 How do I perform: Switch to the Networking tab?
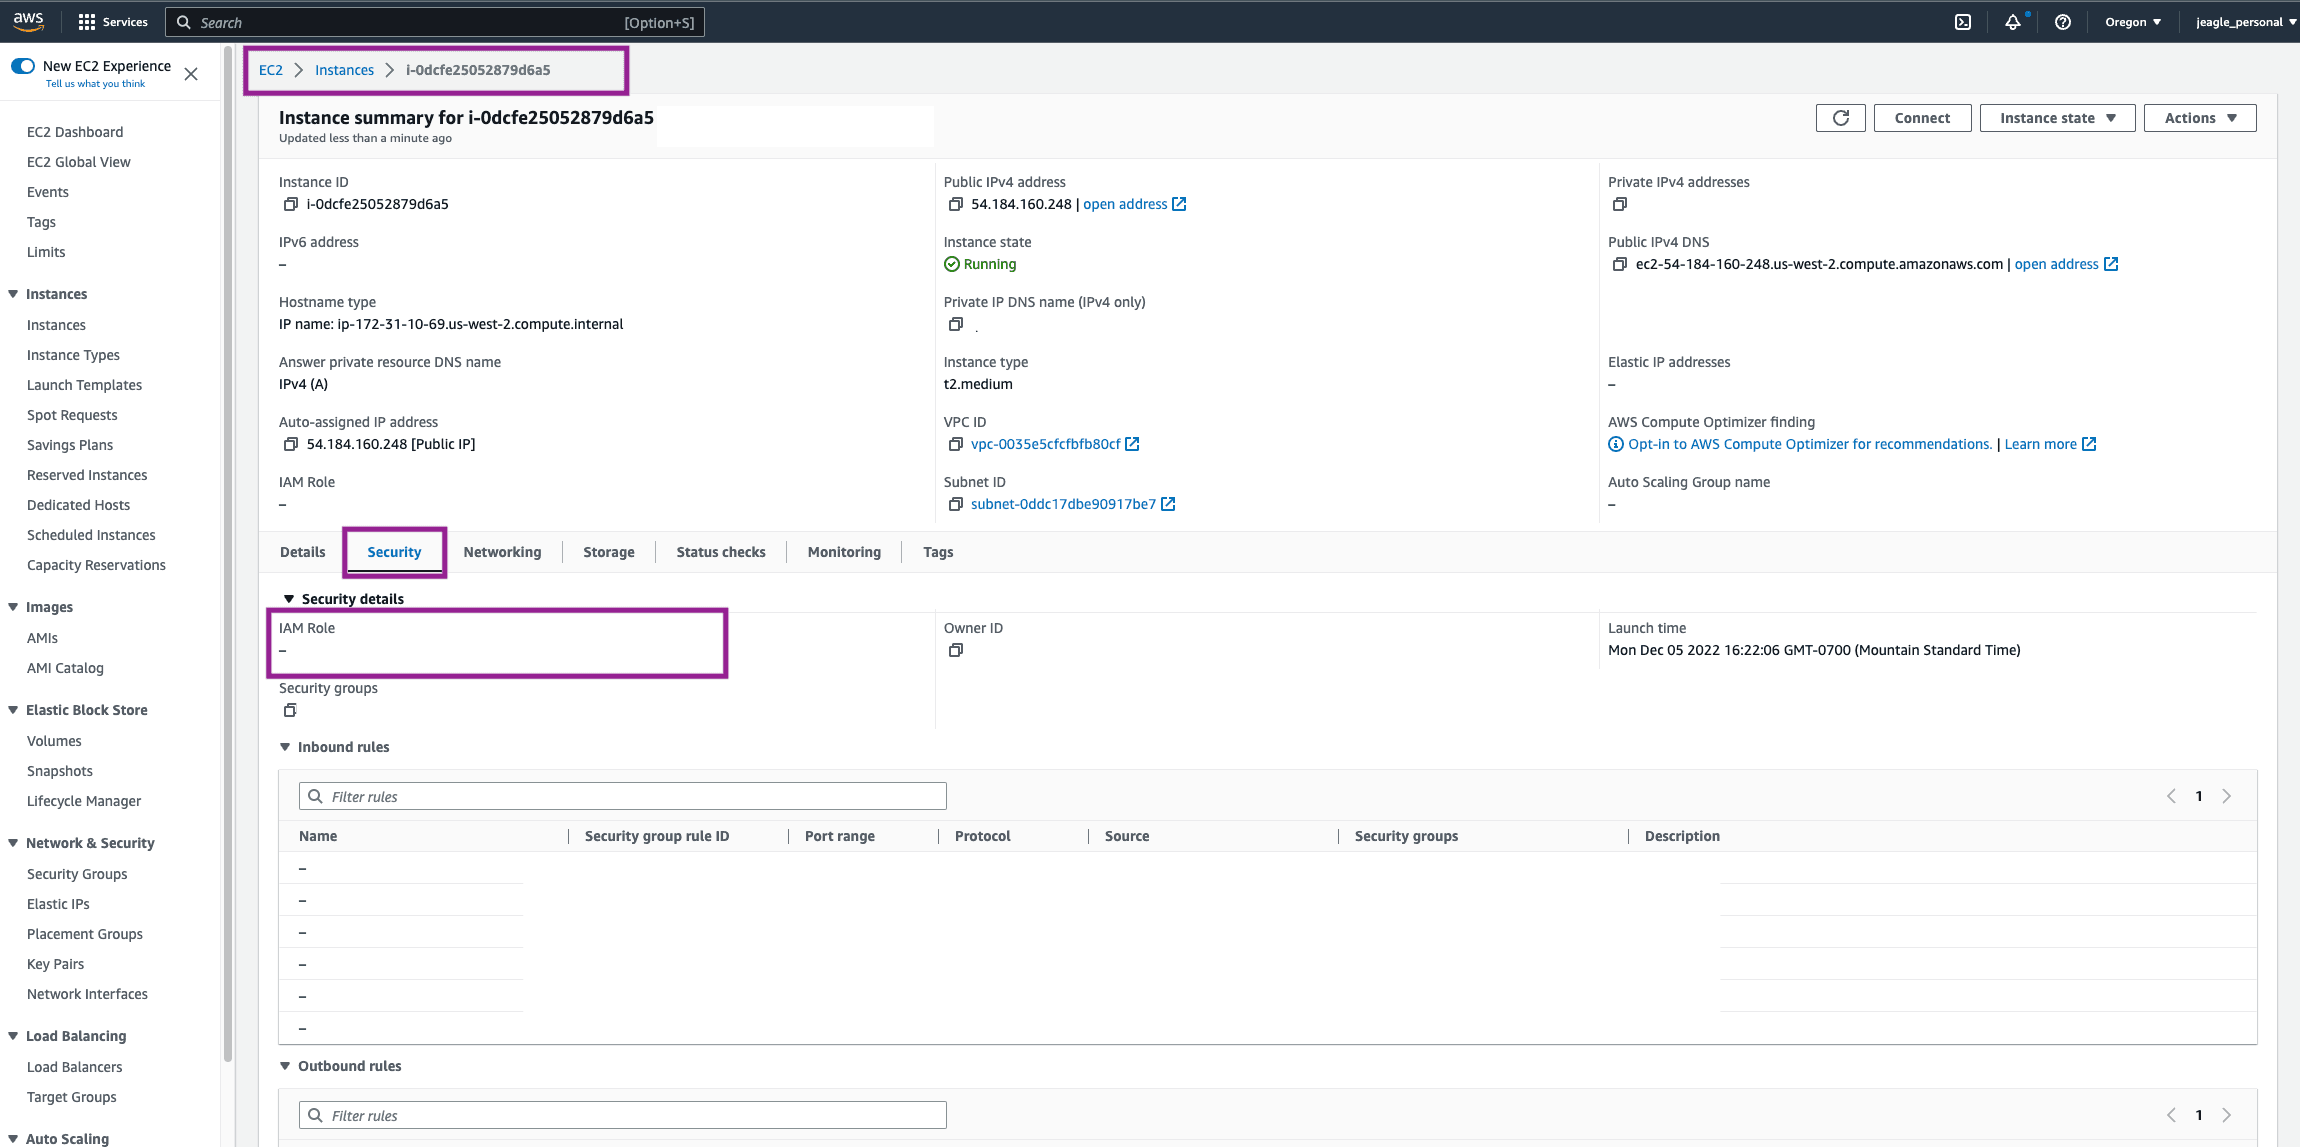point(502,552)
